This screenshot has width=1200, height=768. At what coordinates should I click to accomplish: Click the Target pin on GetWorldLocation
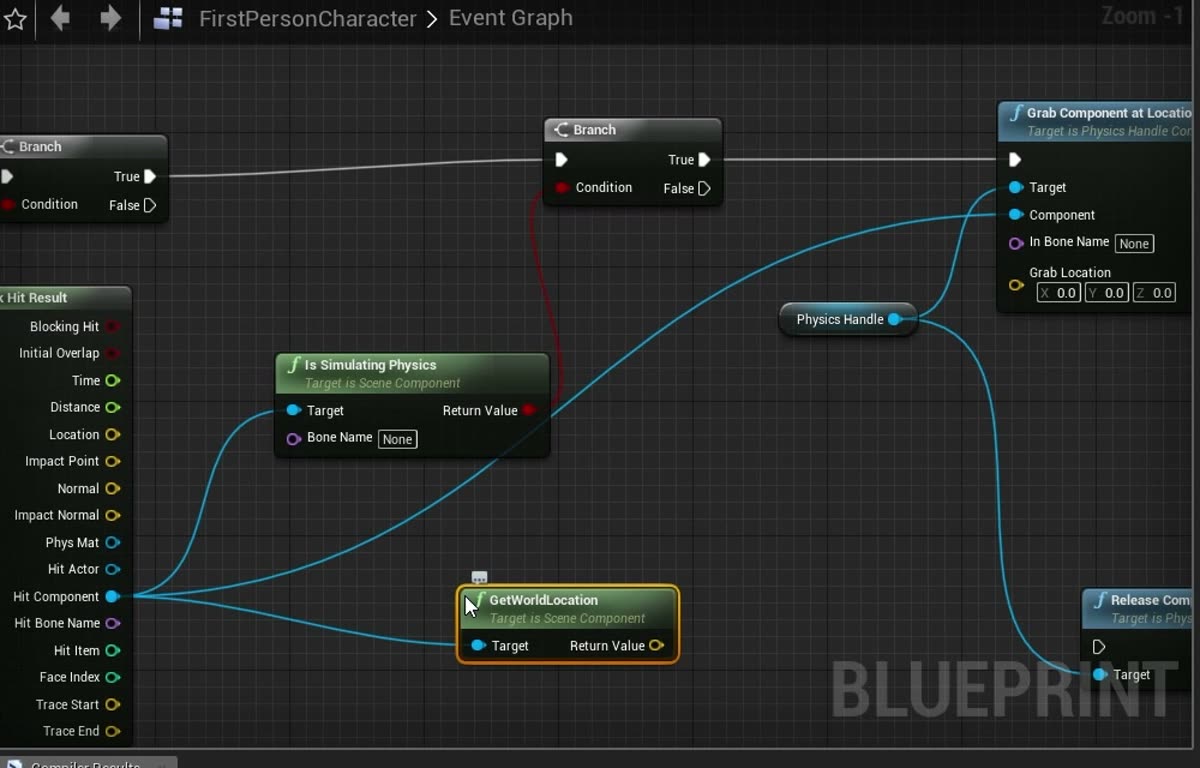[478, 646]
